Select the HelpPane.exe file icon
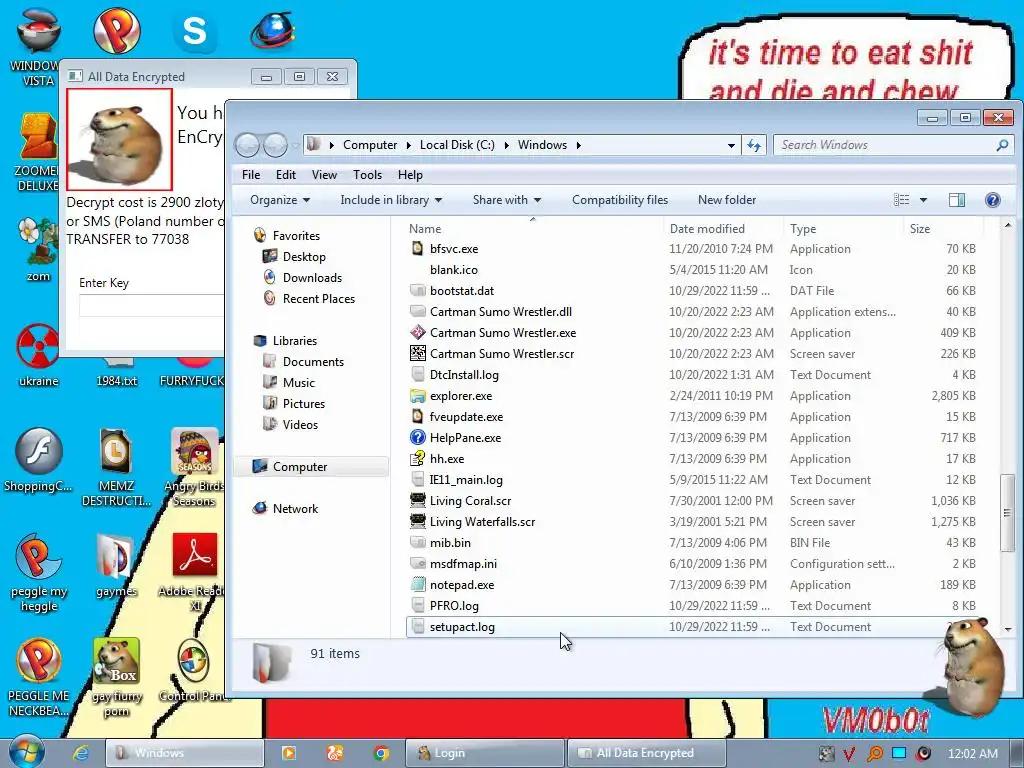This screenshot has height=768, width=1024. [x=418, y=438]
